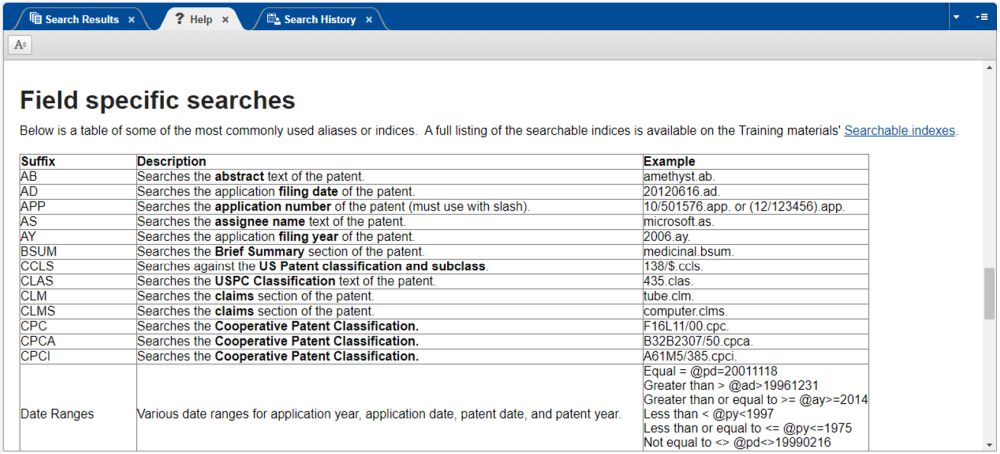The width and height of the screenshot is (1000, 454).
Task: Expand the tab list dropdown arrow
Action: [956, 17]
